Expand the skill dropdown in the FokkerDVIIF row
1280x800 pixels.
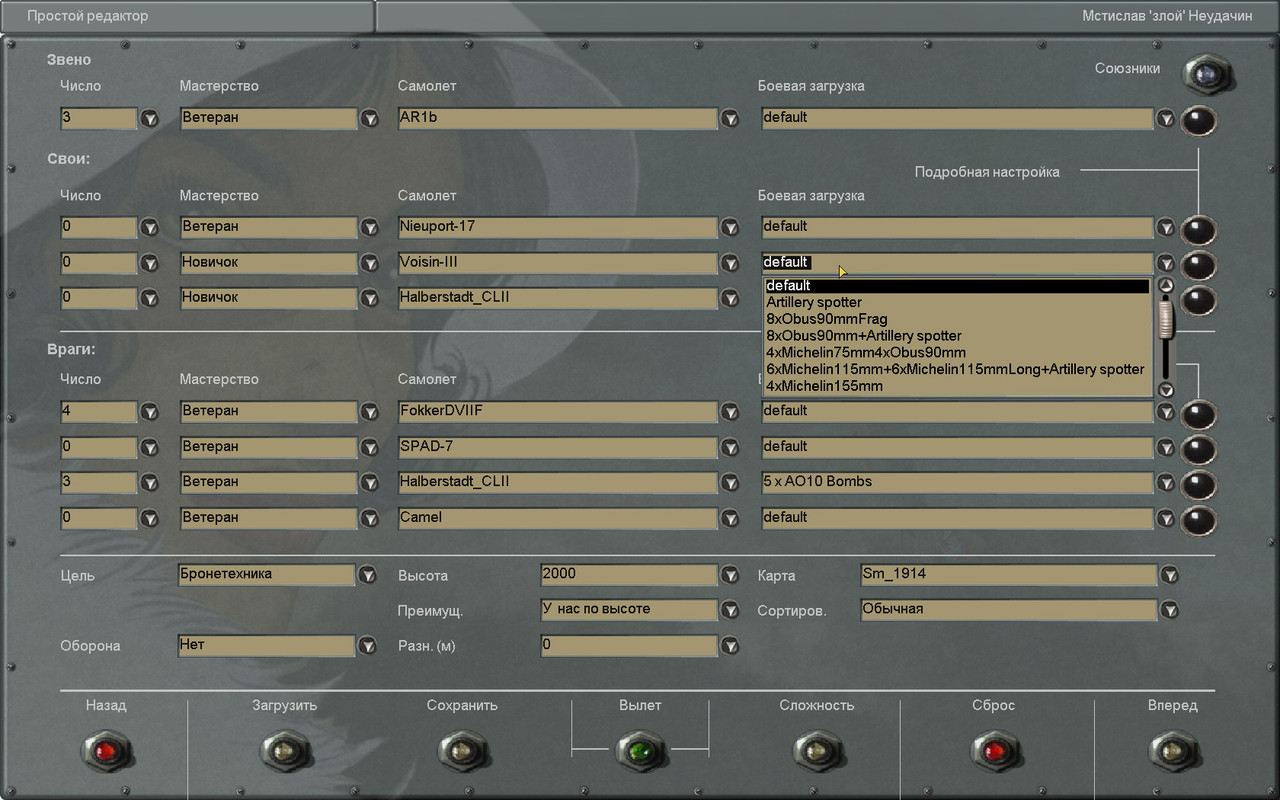370,412
